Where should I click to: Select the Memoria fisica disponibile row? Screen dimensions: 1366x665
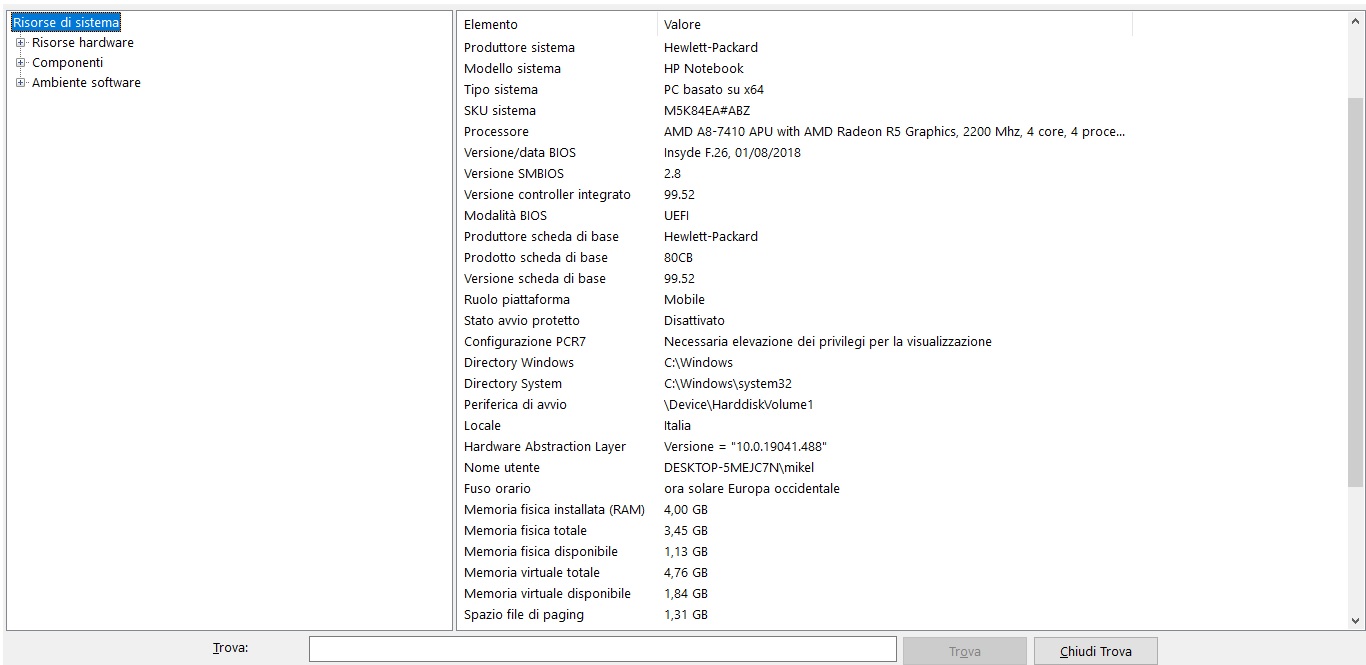coord(795,551)
